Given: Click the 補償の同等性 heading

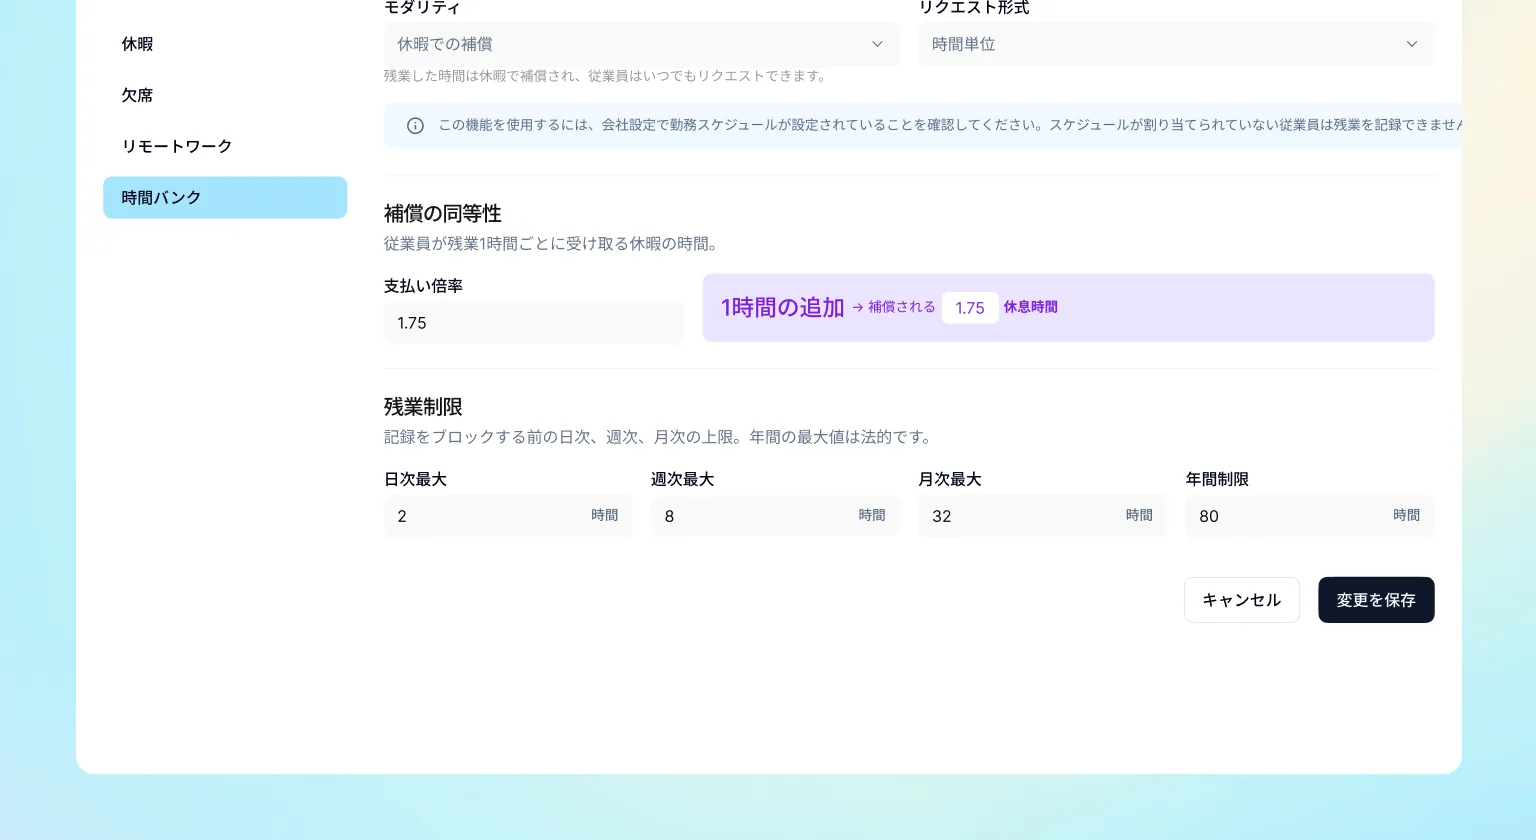Looking at the screenshot, I should click(443, 213).
